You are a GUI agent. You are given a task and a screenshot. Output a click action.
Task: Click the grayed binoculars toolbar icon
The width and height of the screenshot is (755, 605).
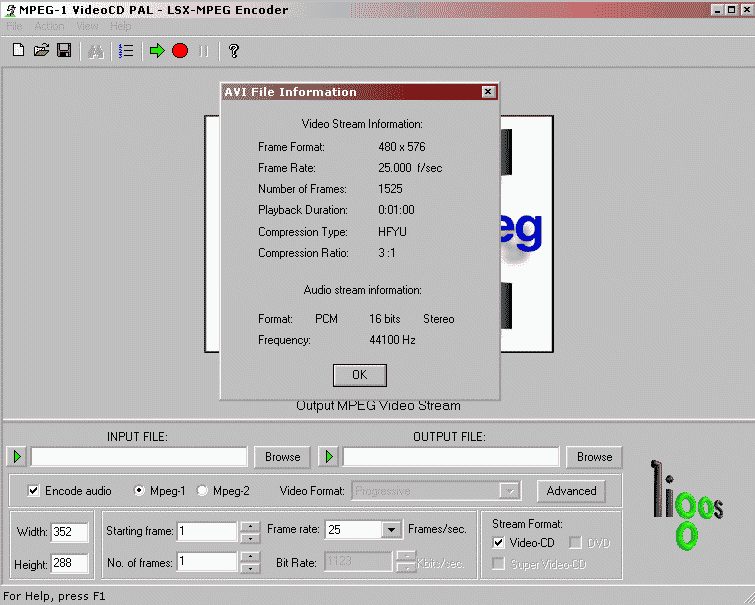96,51
